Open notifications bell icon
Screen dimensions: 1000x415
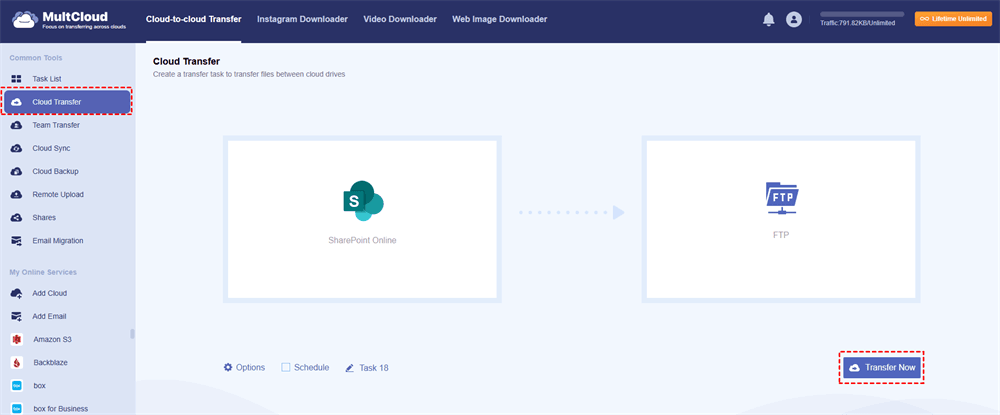point(768,20)
